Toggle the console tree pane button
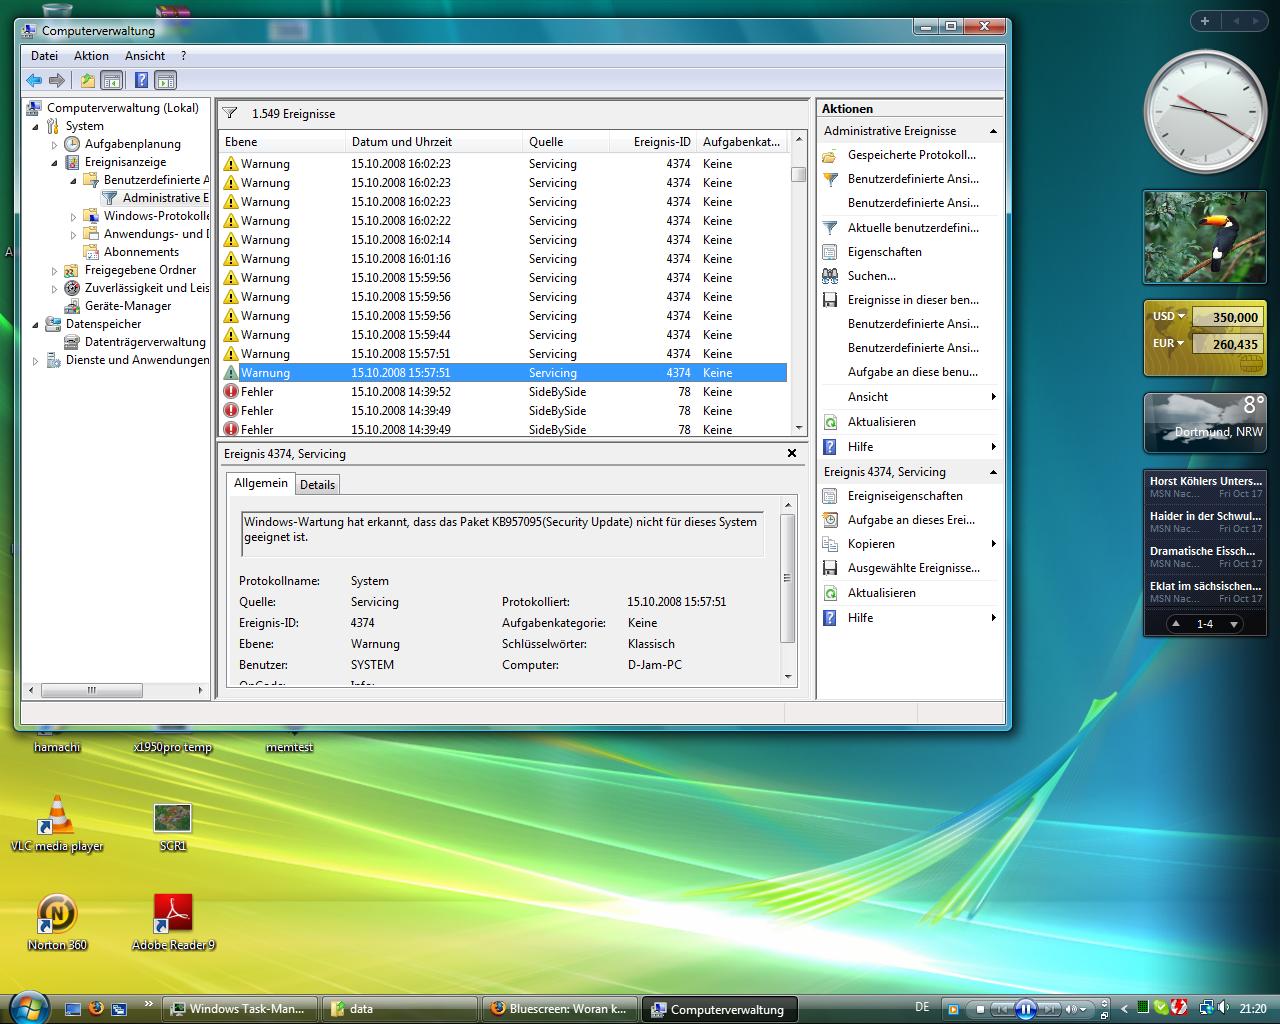Viewport: 1280px width, 1024px height. (112, 81)
